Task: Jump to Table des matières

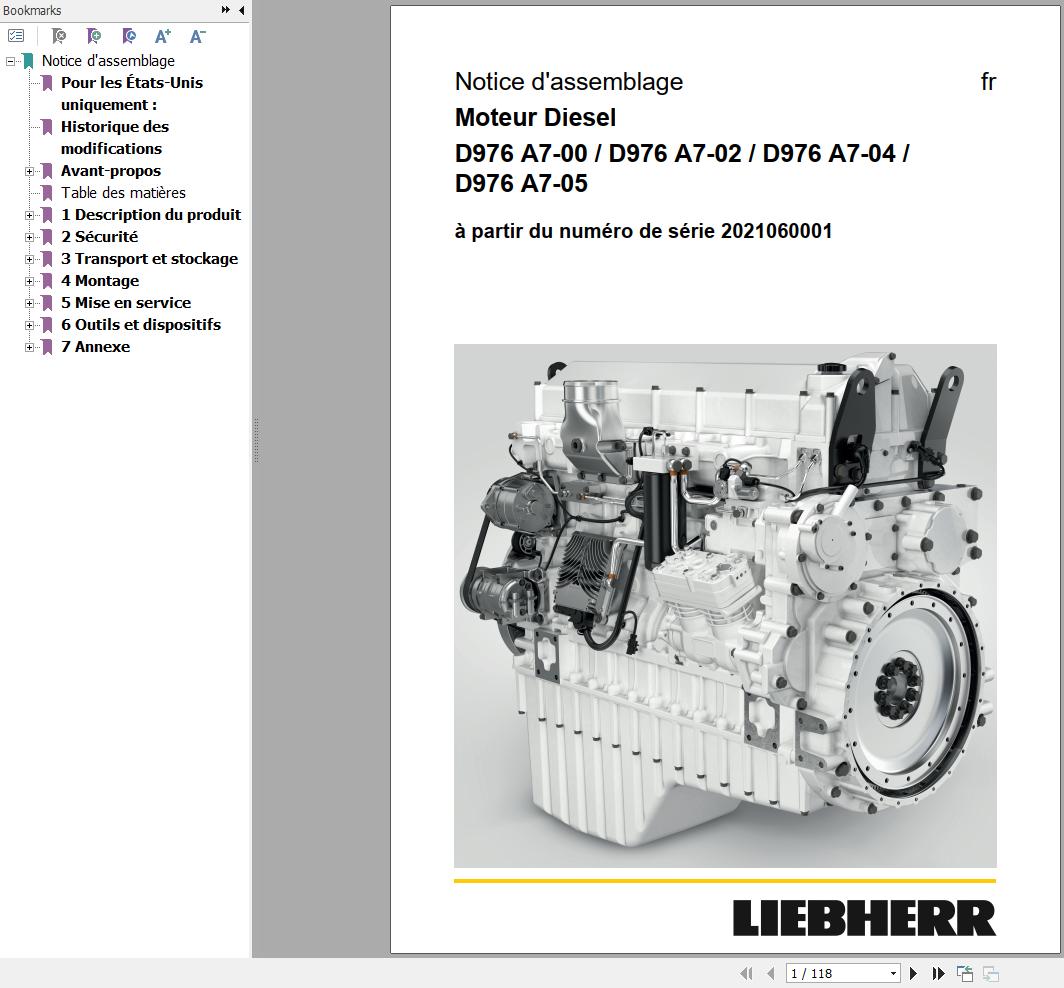Action: pyautogui.click(x=123, y=193)
